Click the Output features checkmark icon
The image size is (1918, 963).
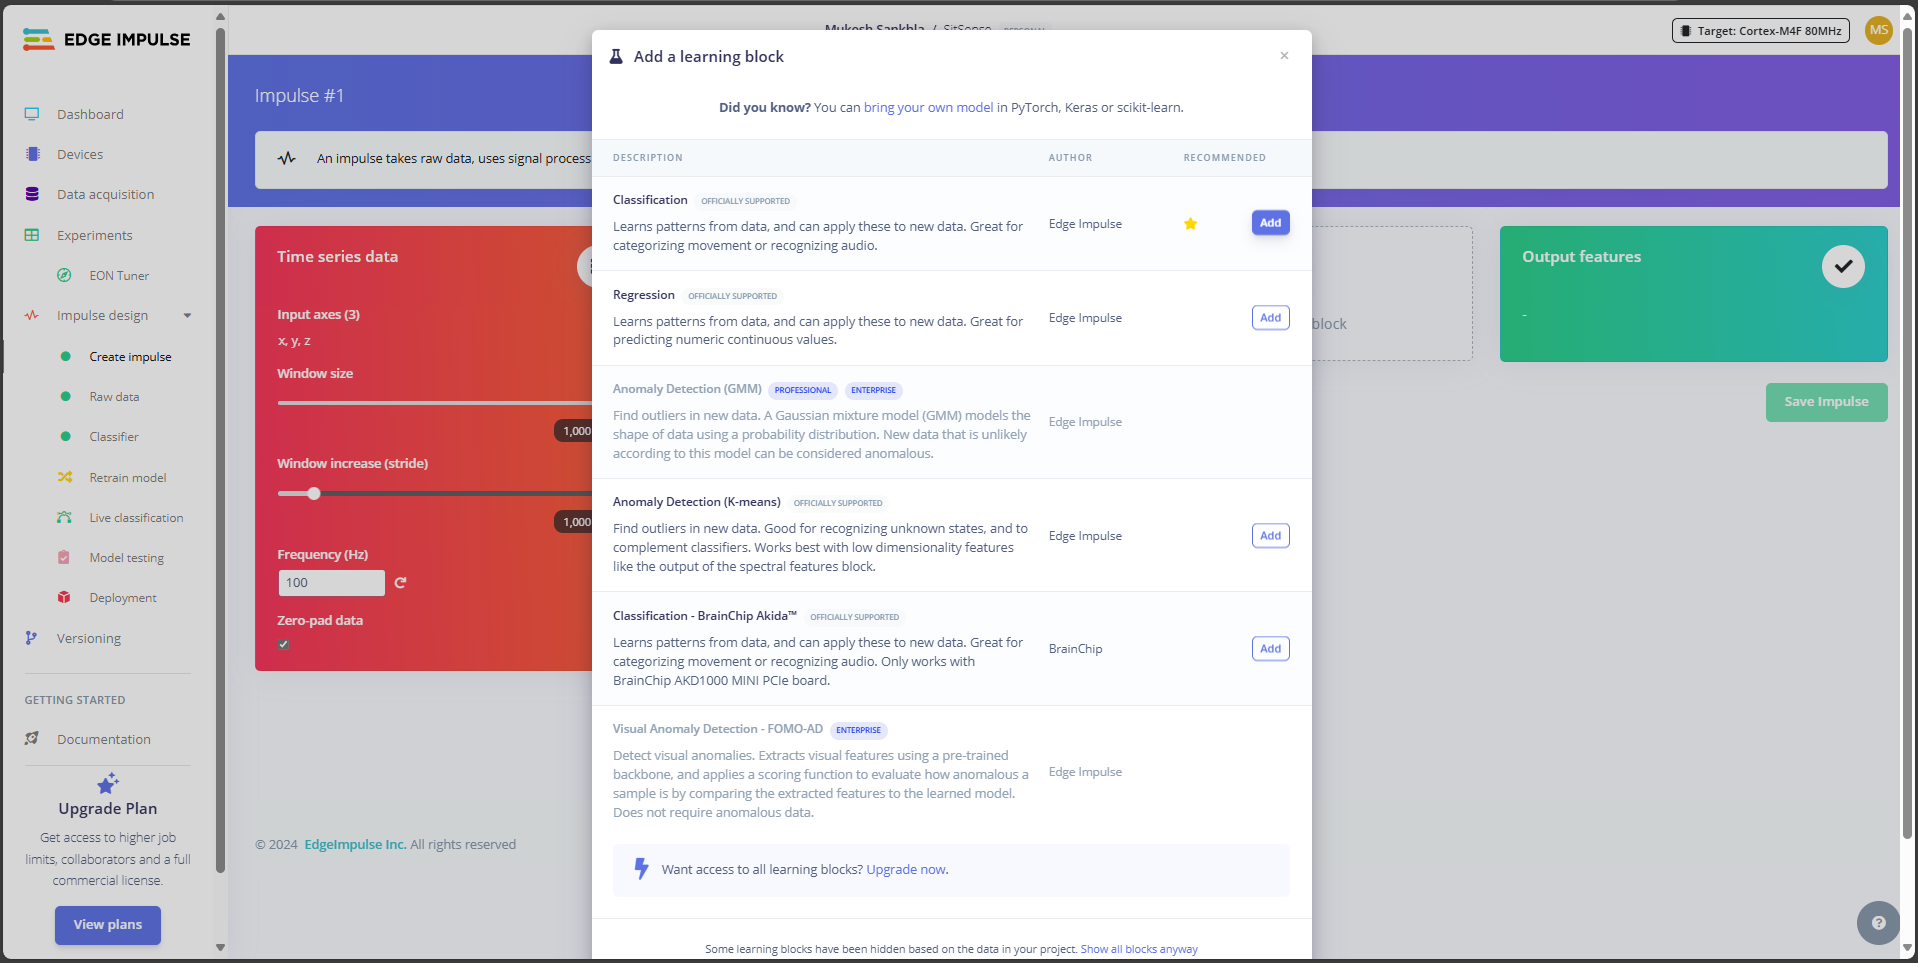pyautogui.click(x=1843, y=266)
